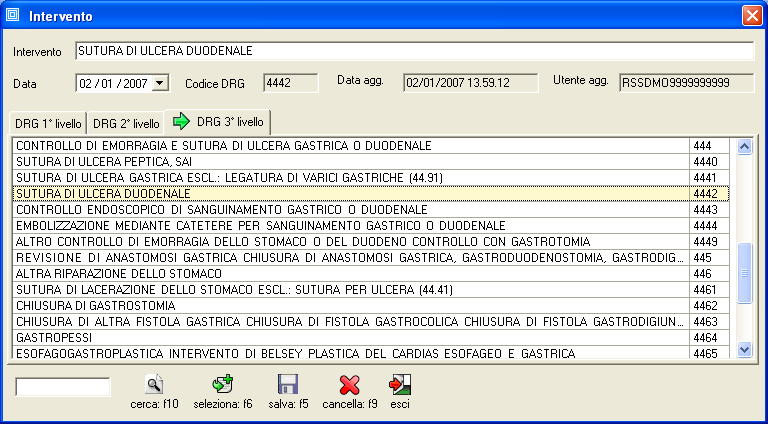Image resolution: width=768 pixels, height=424 pixels.
Task: Select the CHIUSURA DI GASTROSTOMIA row
Action: (x=350, y=306)
